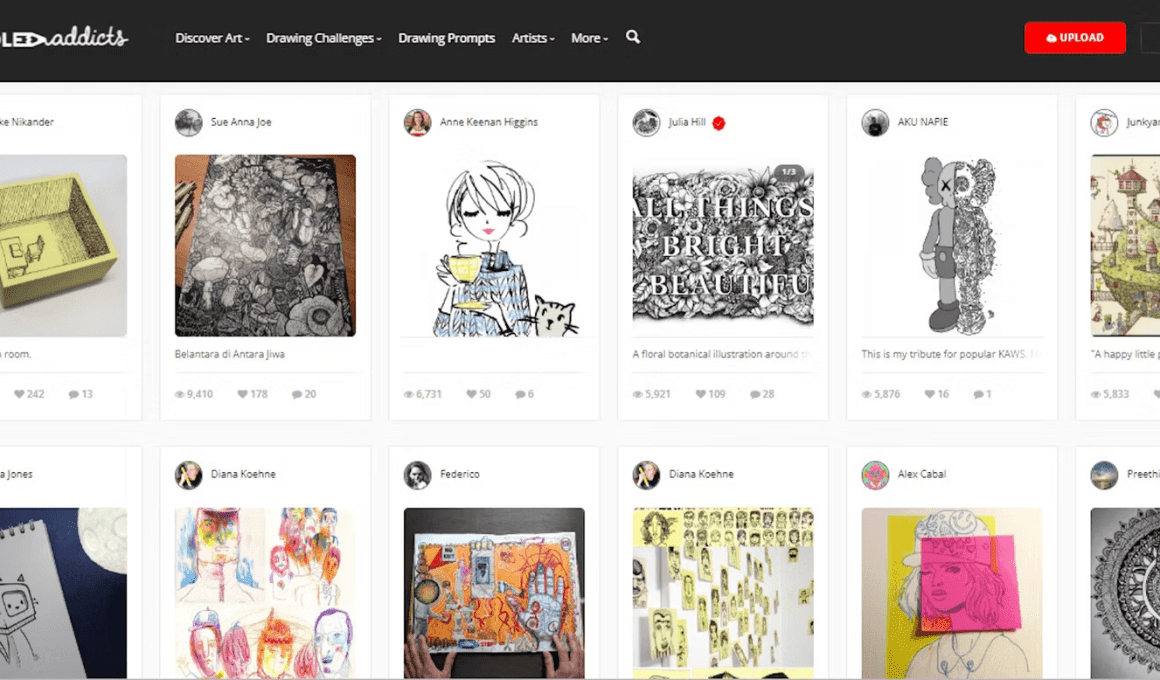Like AKU NAPIE's KAWS tribute
The image size is (1160, 680).
click(929, 394)
